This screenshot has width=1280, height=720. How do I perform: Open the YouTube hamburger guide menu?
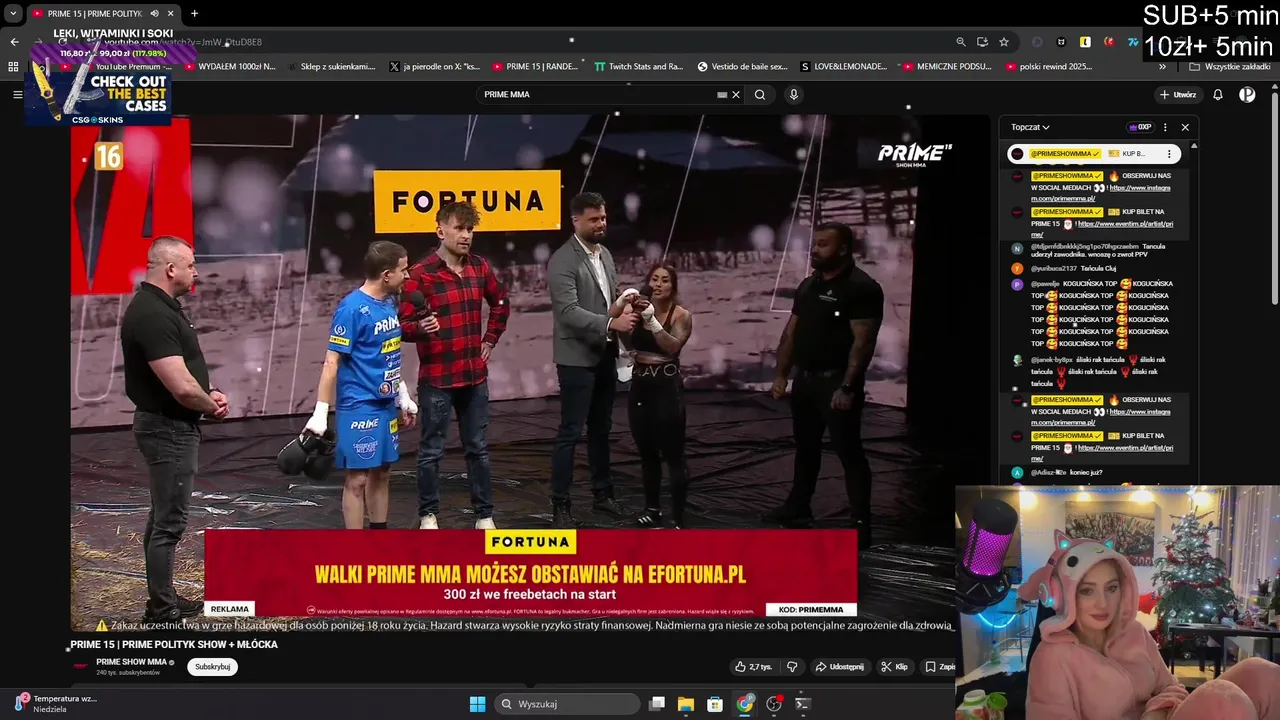(17, 94)
